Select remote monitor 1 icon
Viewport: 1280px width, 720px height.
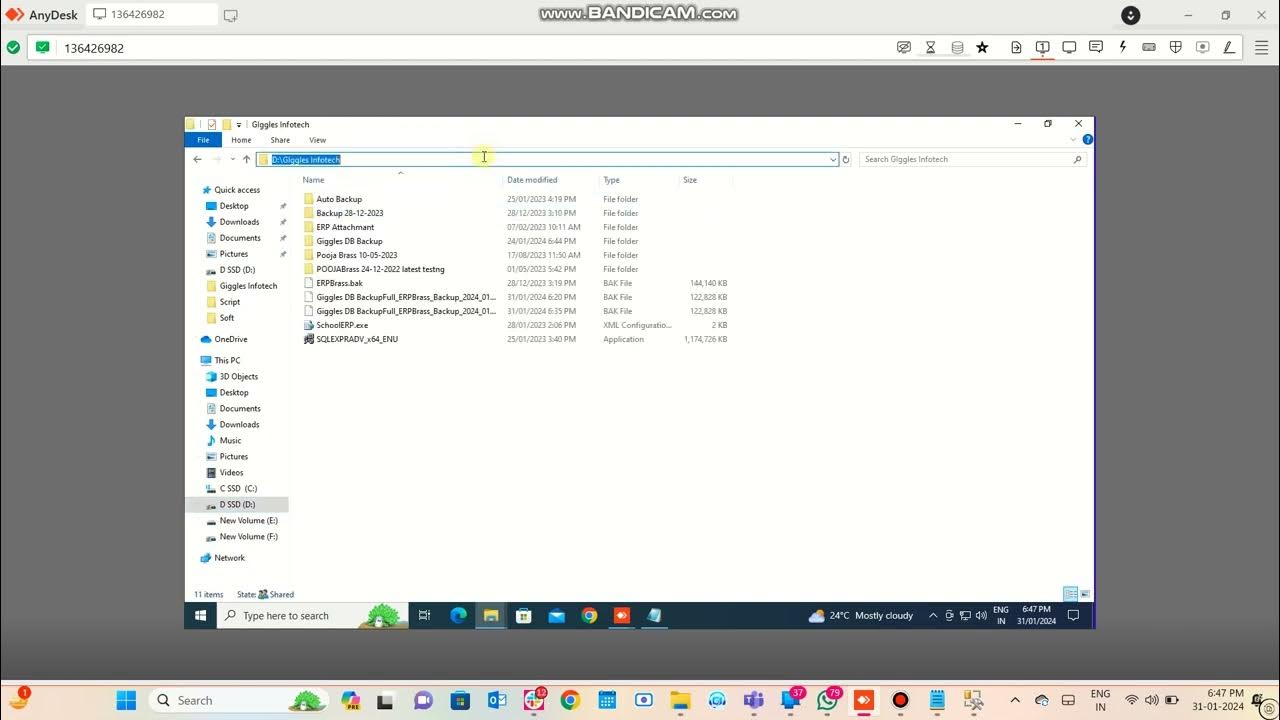click(1042, 47)
